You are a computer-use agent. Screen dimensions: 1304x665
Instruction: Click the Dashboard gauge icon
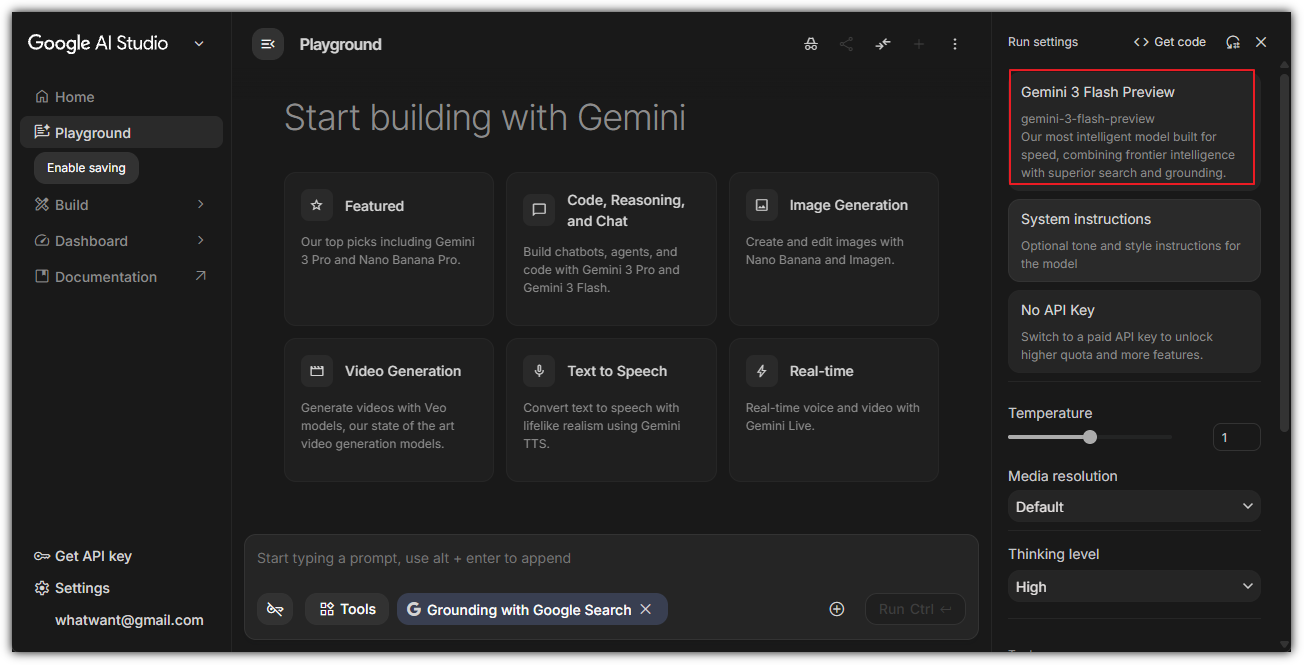(x=42, y=241)
